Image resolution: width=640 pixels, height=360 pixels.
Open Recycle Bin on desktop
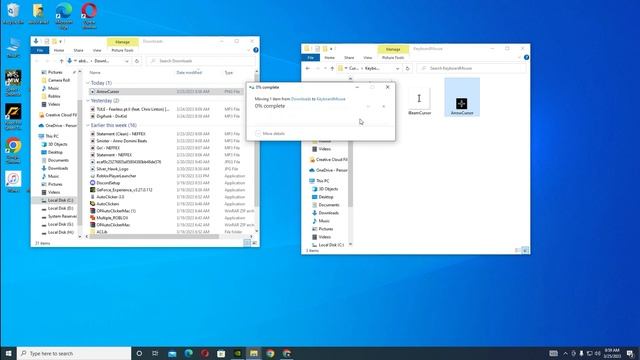[x=13, y=13]
